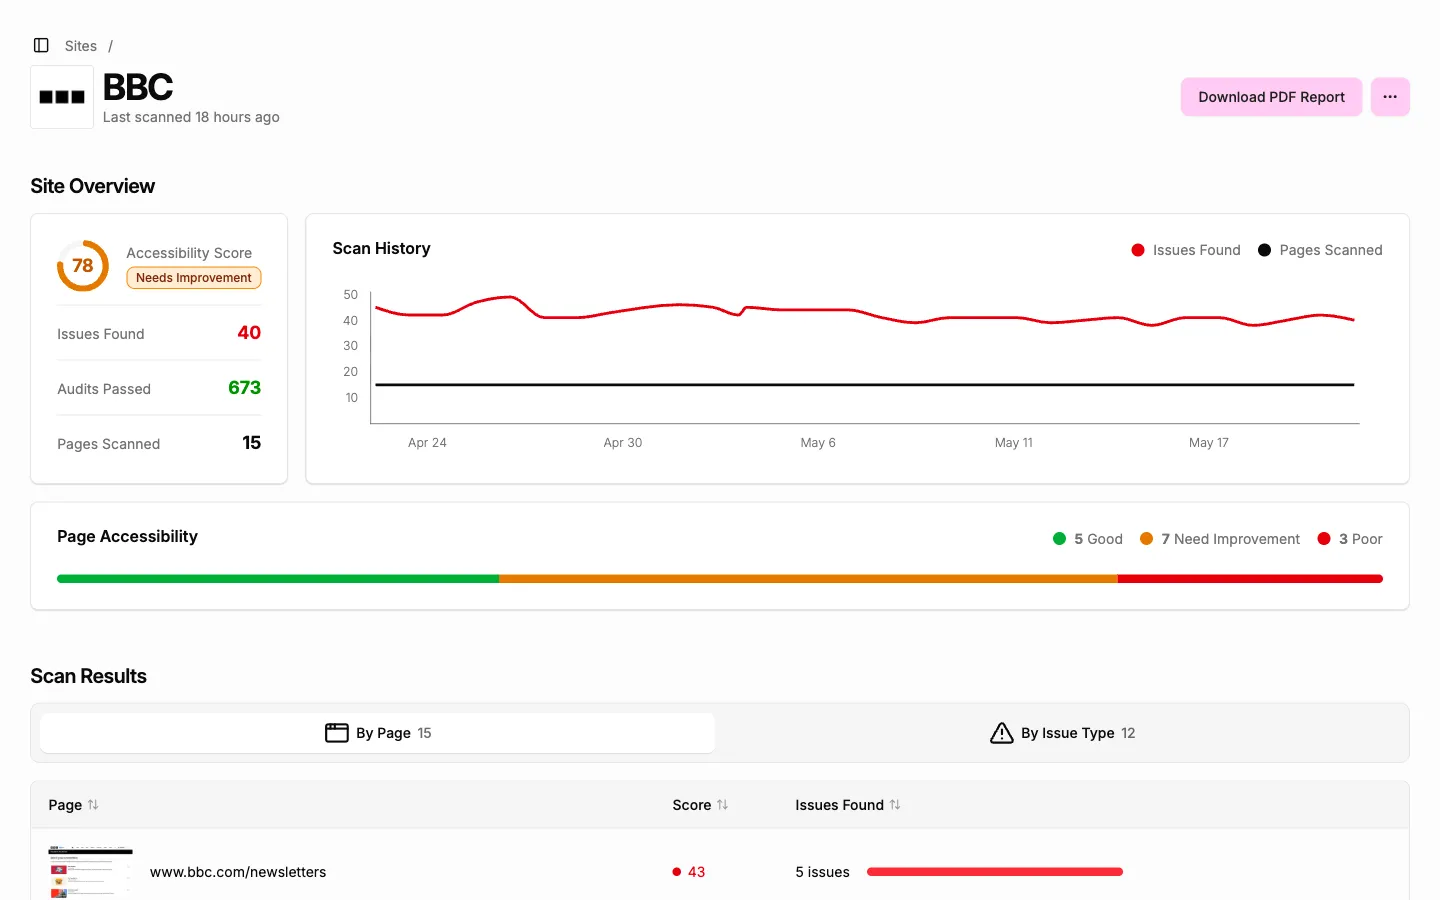Select the Audits Passed value 673
The width and height of the screenshot is (1440, 900).
point(244,388)
